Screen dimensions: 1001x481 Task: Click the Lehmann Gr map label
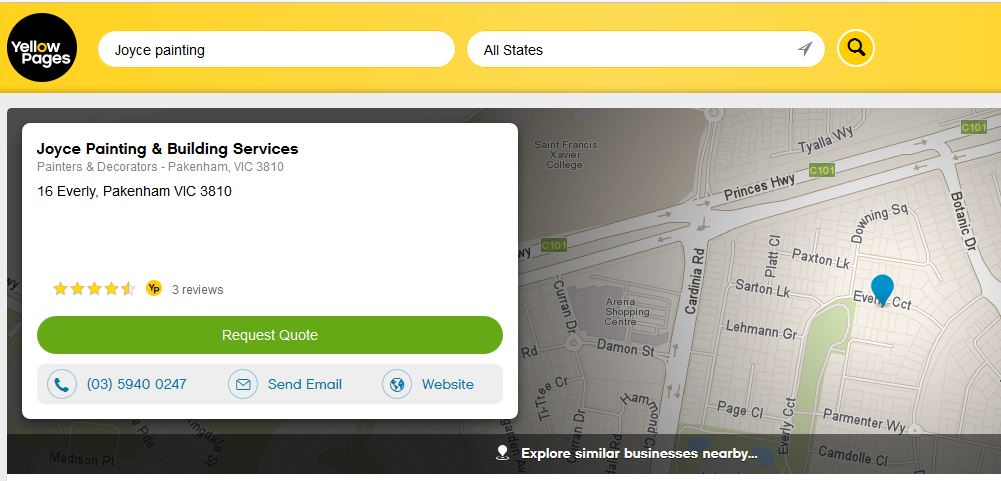[x=762, y=330]
